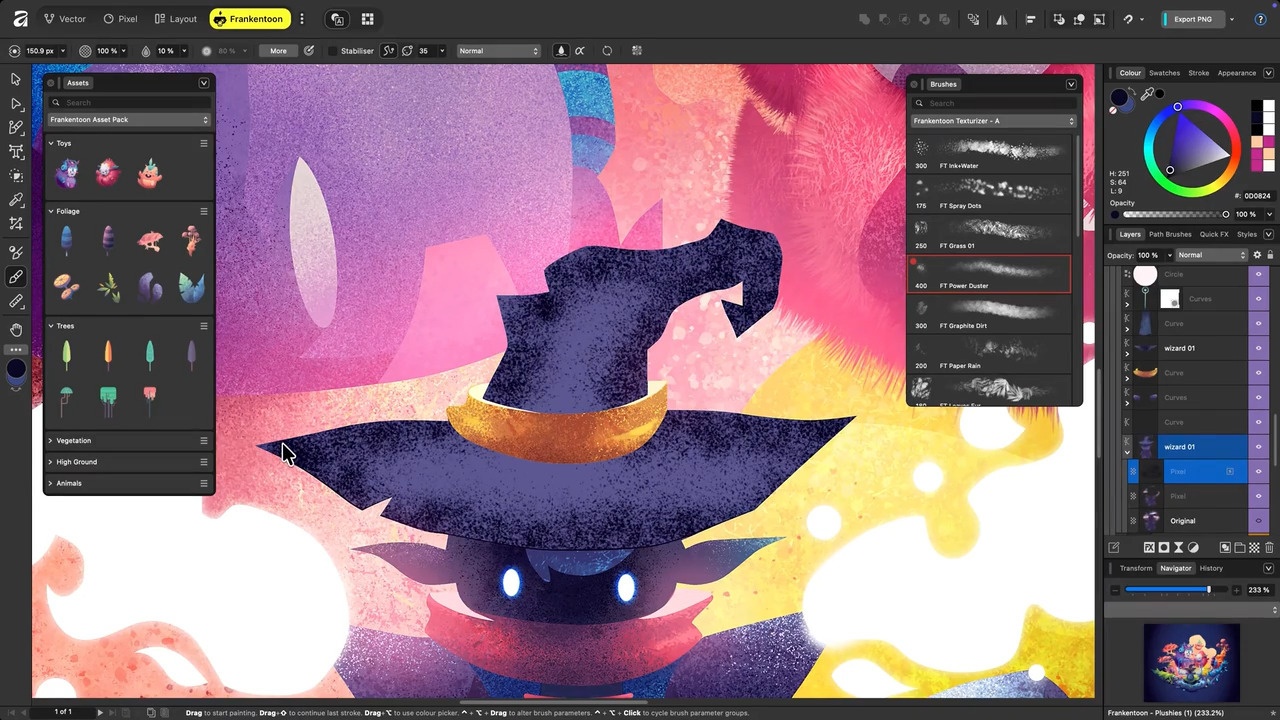This screenshot has width=1280, height=720.
Task: Click the Navigator preview thumbnail
Action: coord(1191,664)
